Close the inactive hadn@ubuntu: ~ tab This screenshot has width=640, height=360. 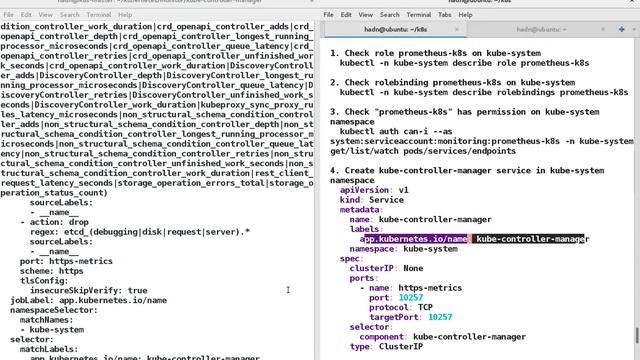[x=603, y=29]
